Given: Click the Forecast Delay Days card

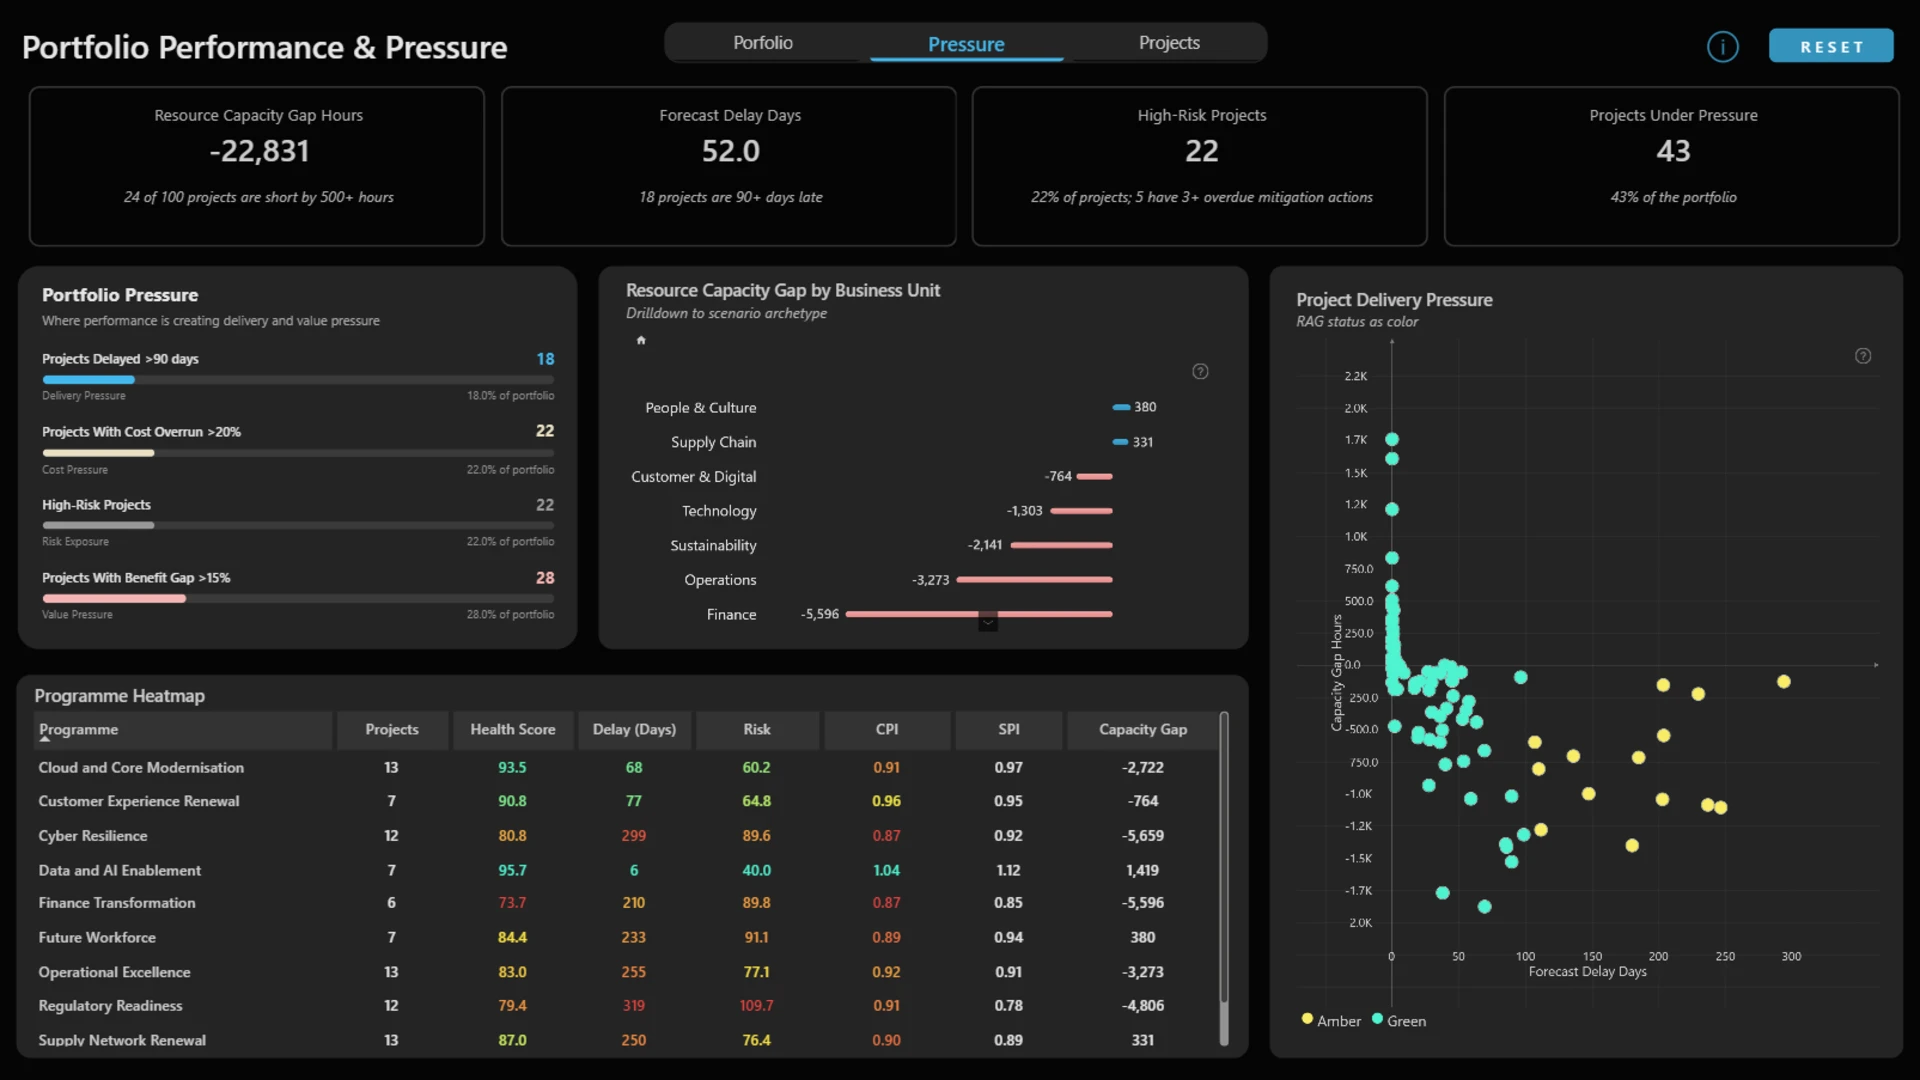Looking at the screenshot, I should pos(729,166).
